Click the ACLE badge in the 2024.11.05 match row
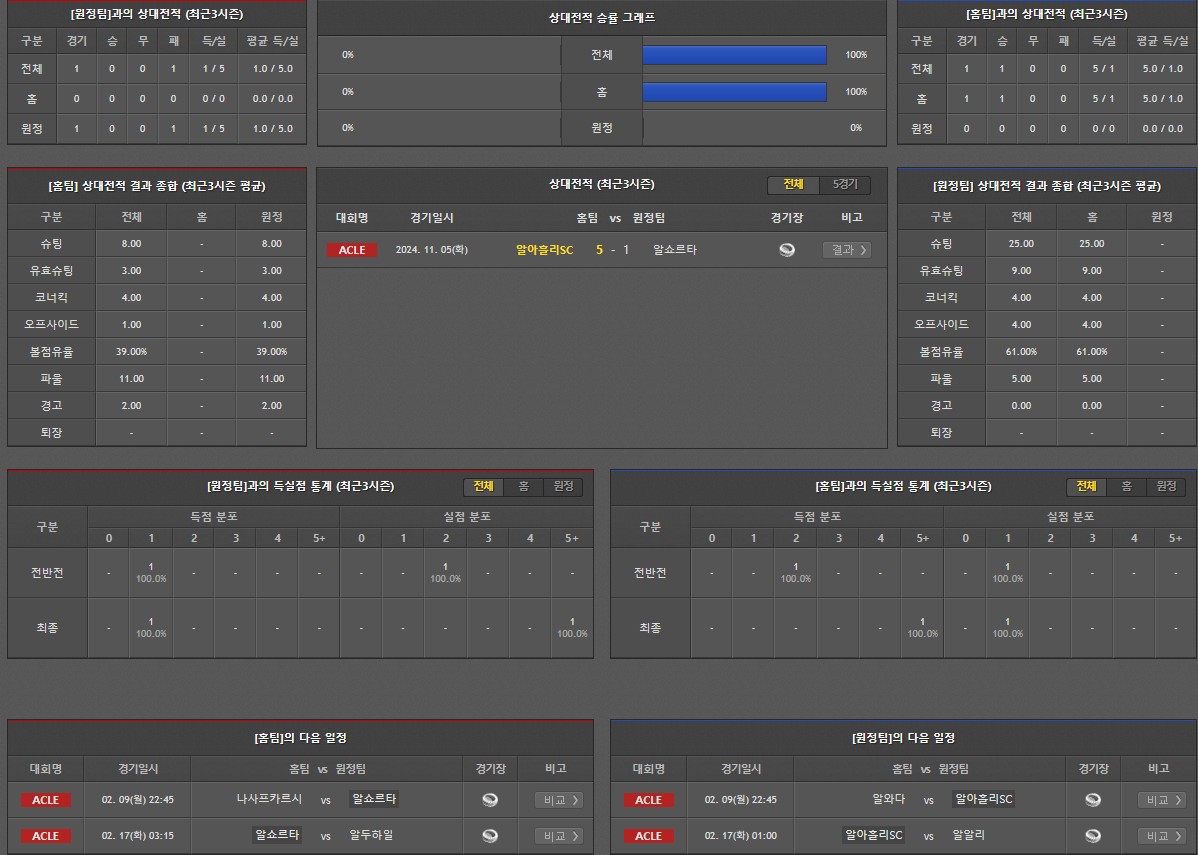Viewport: 1198px width, 855px height. (352, 250)
